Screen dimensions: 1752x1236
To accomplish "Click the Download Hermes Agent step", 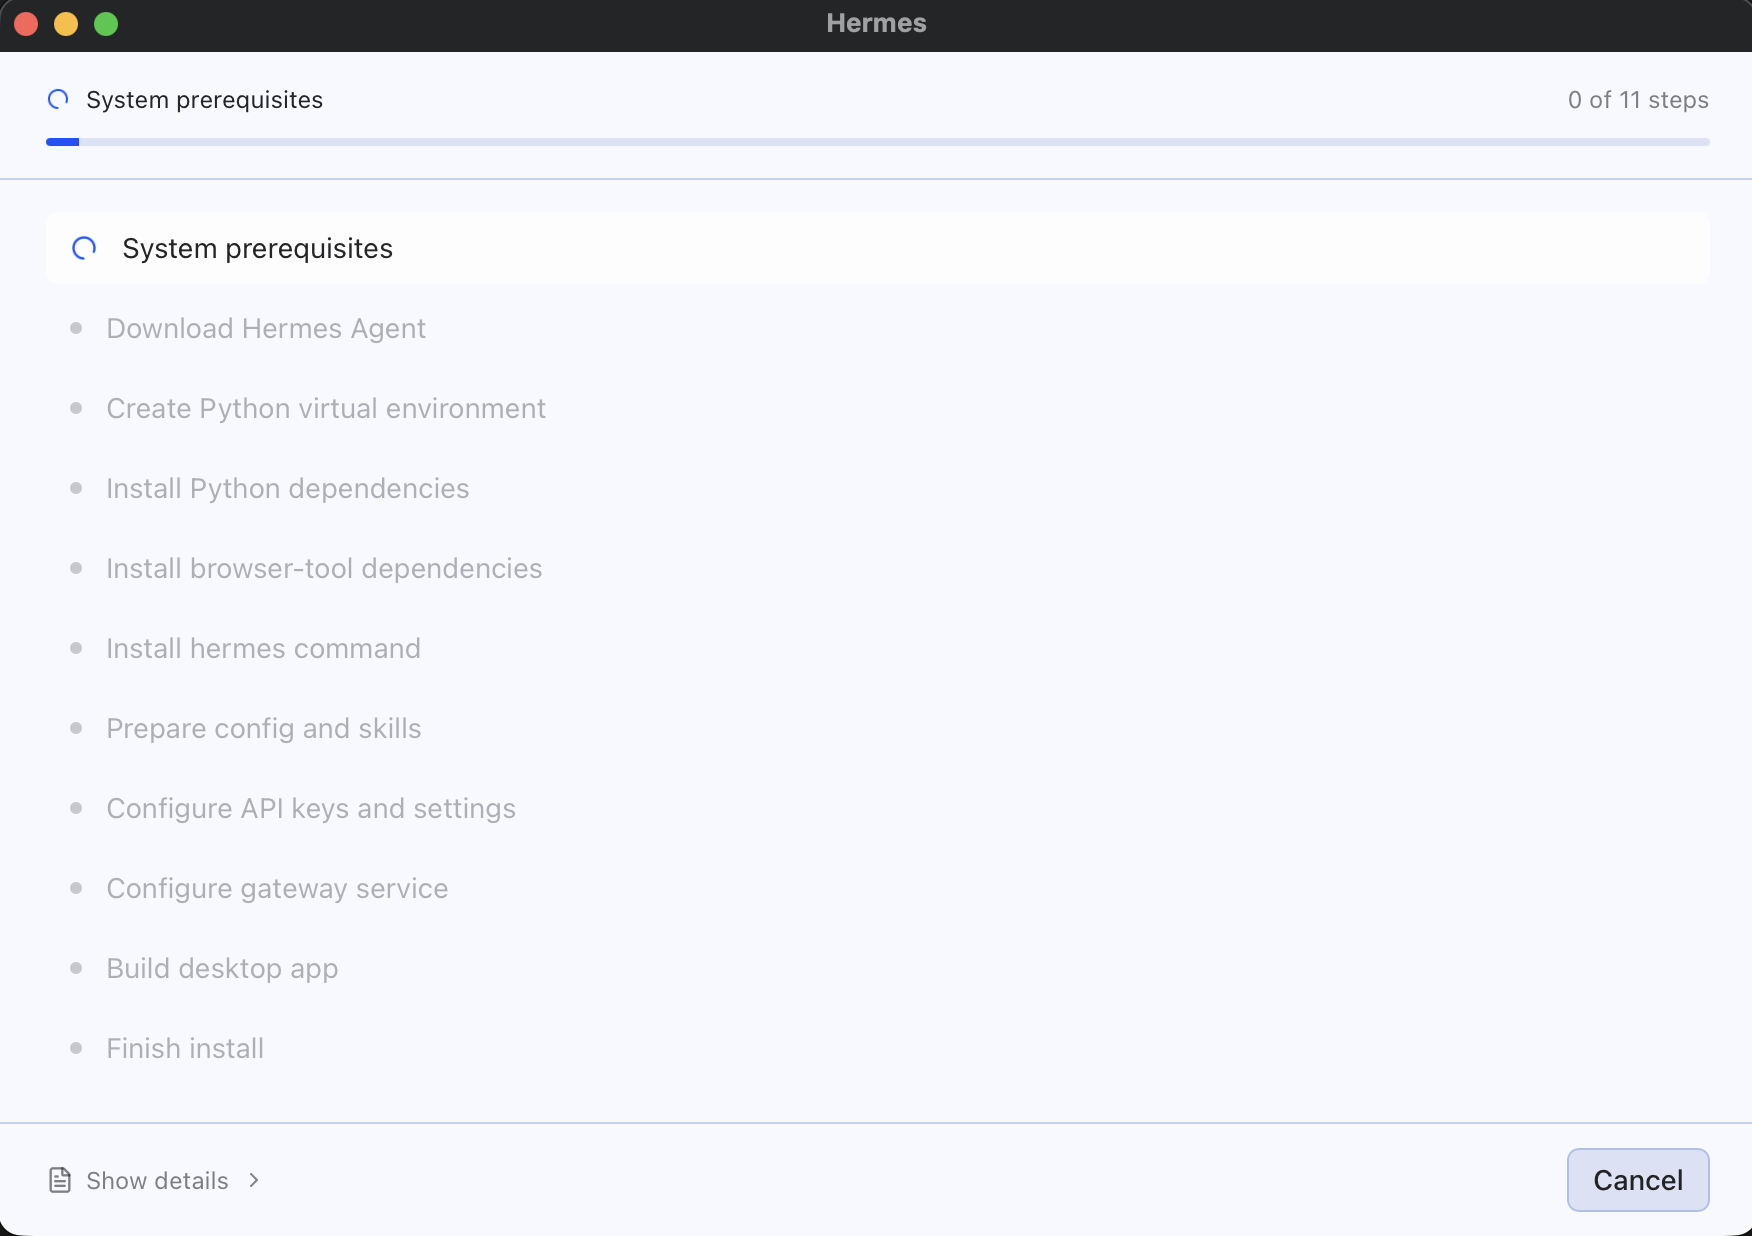I will pos(266,328).
